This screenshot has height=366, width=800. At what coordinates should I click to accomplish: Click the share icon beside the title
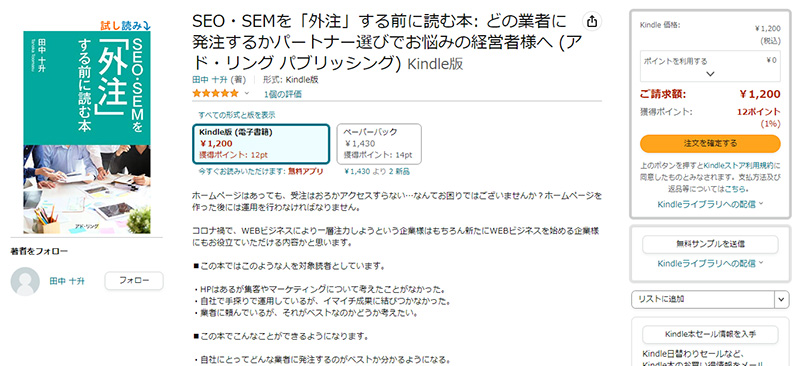tap(592, 21)
